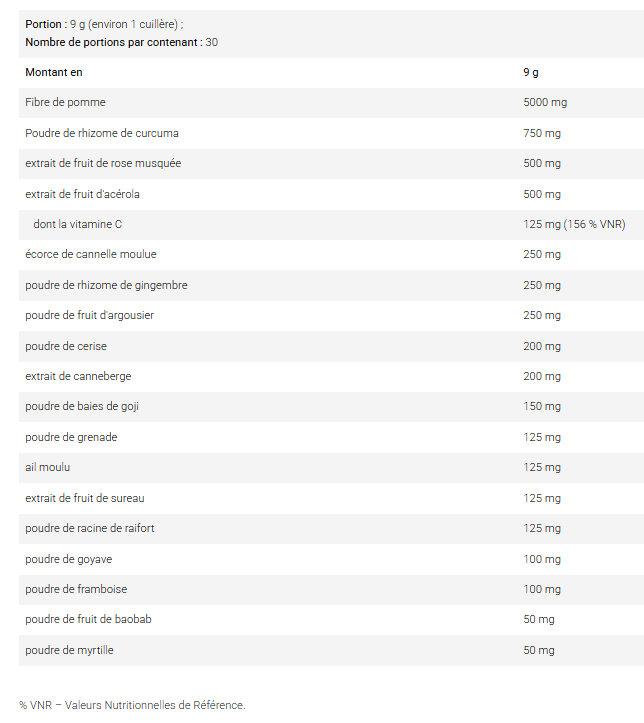Image resolution: width=644 pixels, height=723 pixels.
Task: Select the "9 g" column header
Action: [531, 72]
